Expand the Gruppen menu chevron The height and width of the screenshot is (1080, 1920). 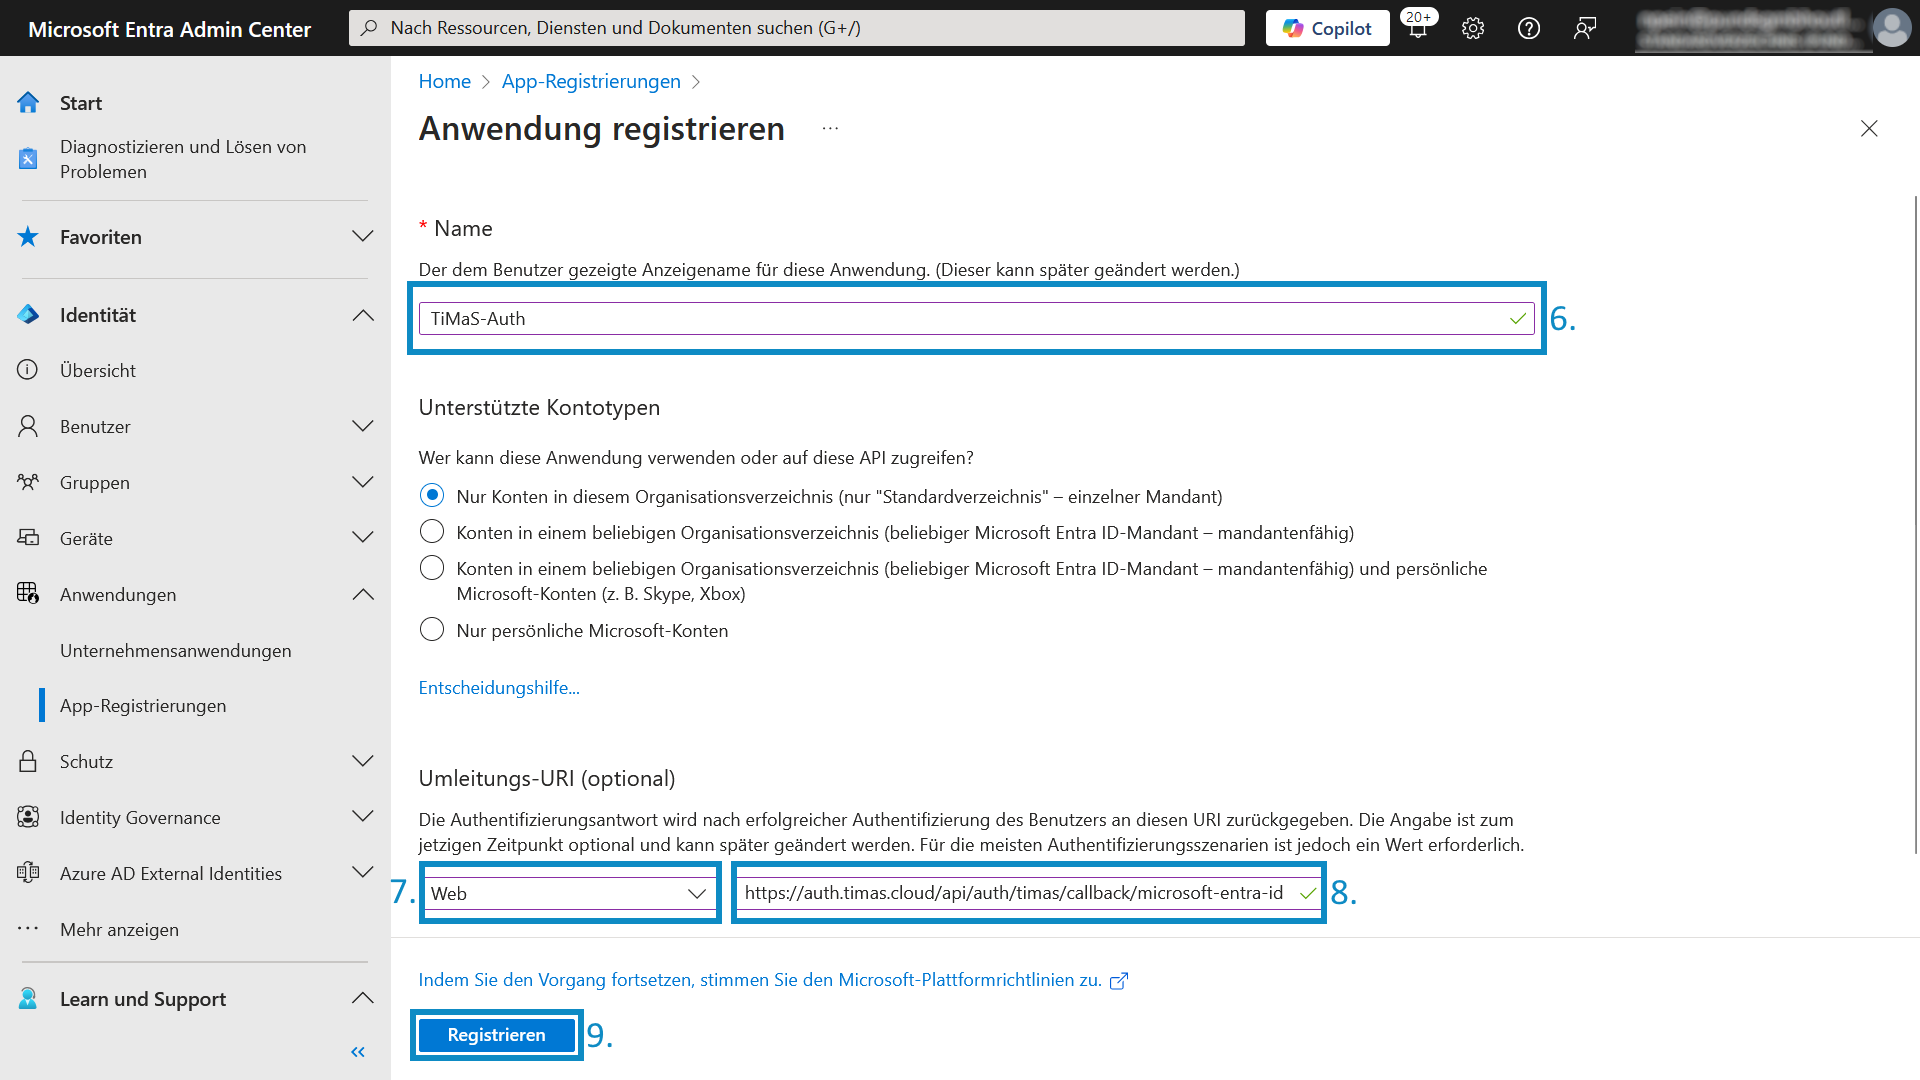(x=363, y=482)
